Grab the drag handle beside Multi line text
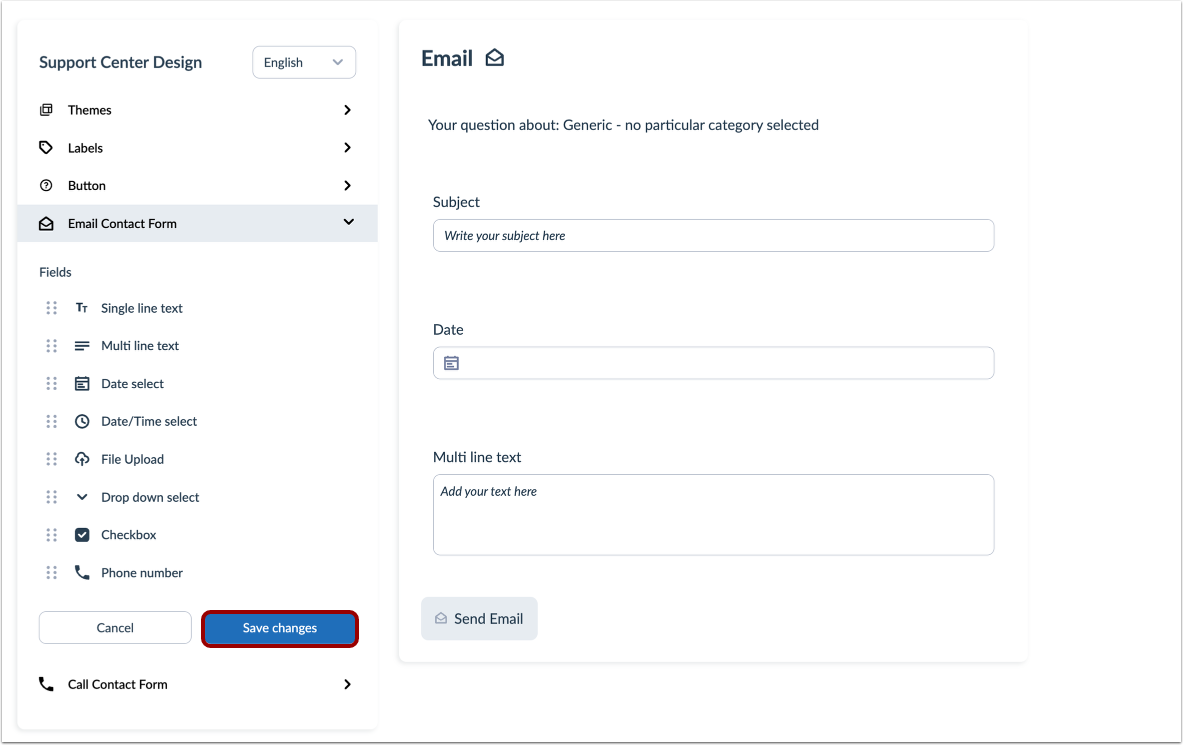The image size is (1183, 745). click(51, 346)
